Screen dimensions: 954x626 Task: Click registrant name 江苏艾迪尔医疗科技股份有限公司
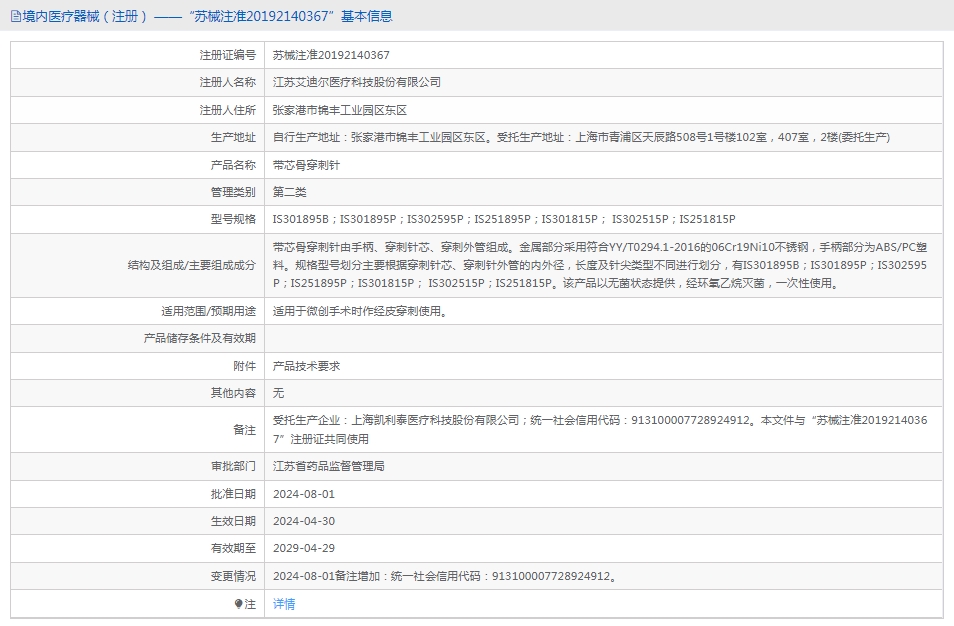click(356, 82)
